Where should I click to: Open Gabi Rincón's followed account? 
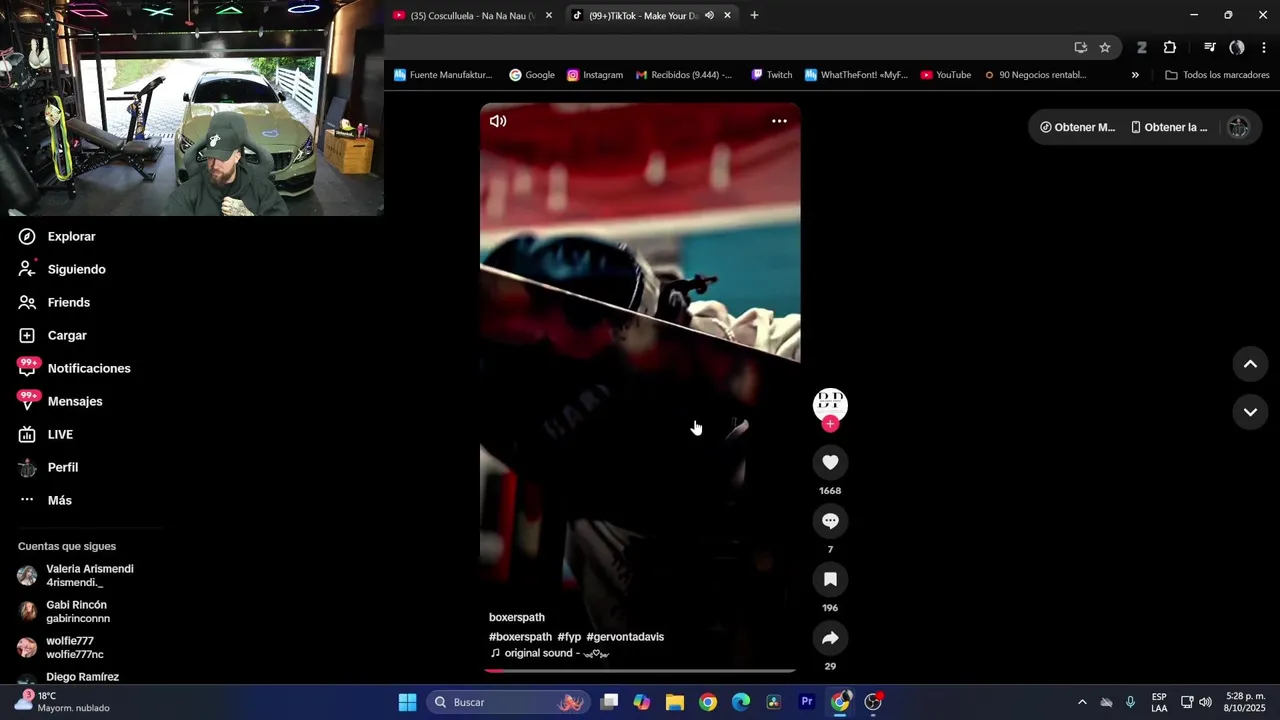click(64, 612)
